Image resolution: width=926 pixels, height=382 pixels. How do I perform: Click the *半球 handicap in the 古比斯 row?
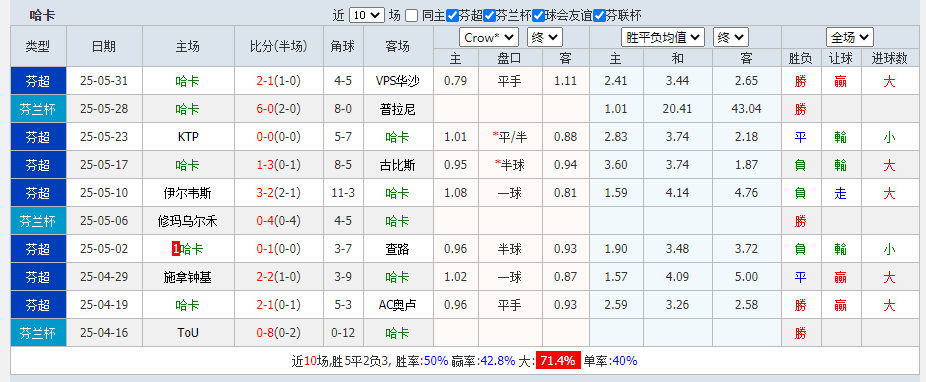(x=510, y=165)
